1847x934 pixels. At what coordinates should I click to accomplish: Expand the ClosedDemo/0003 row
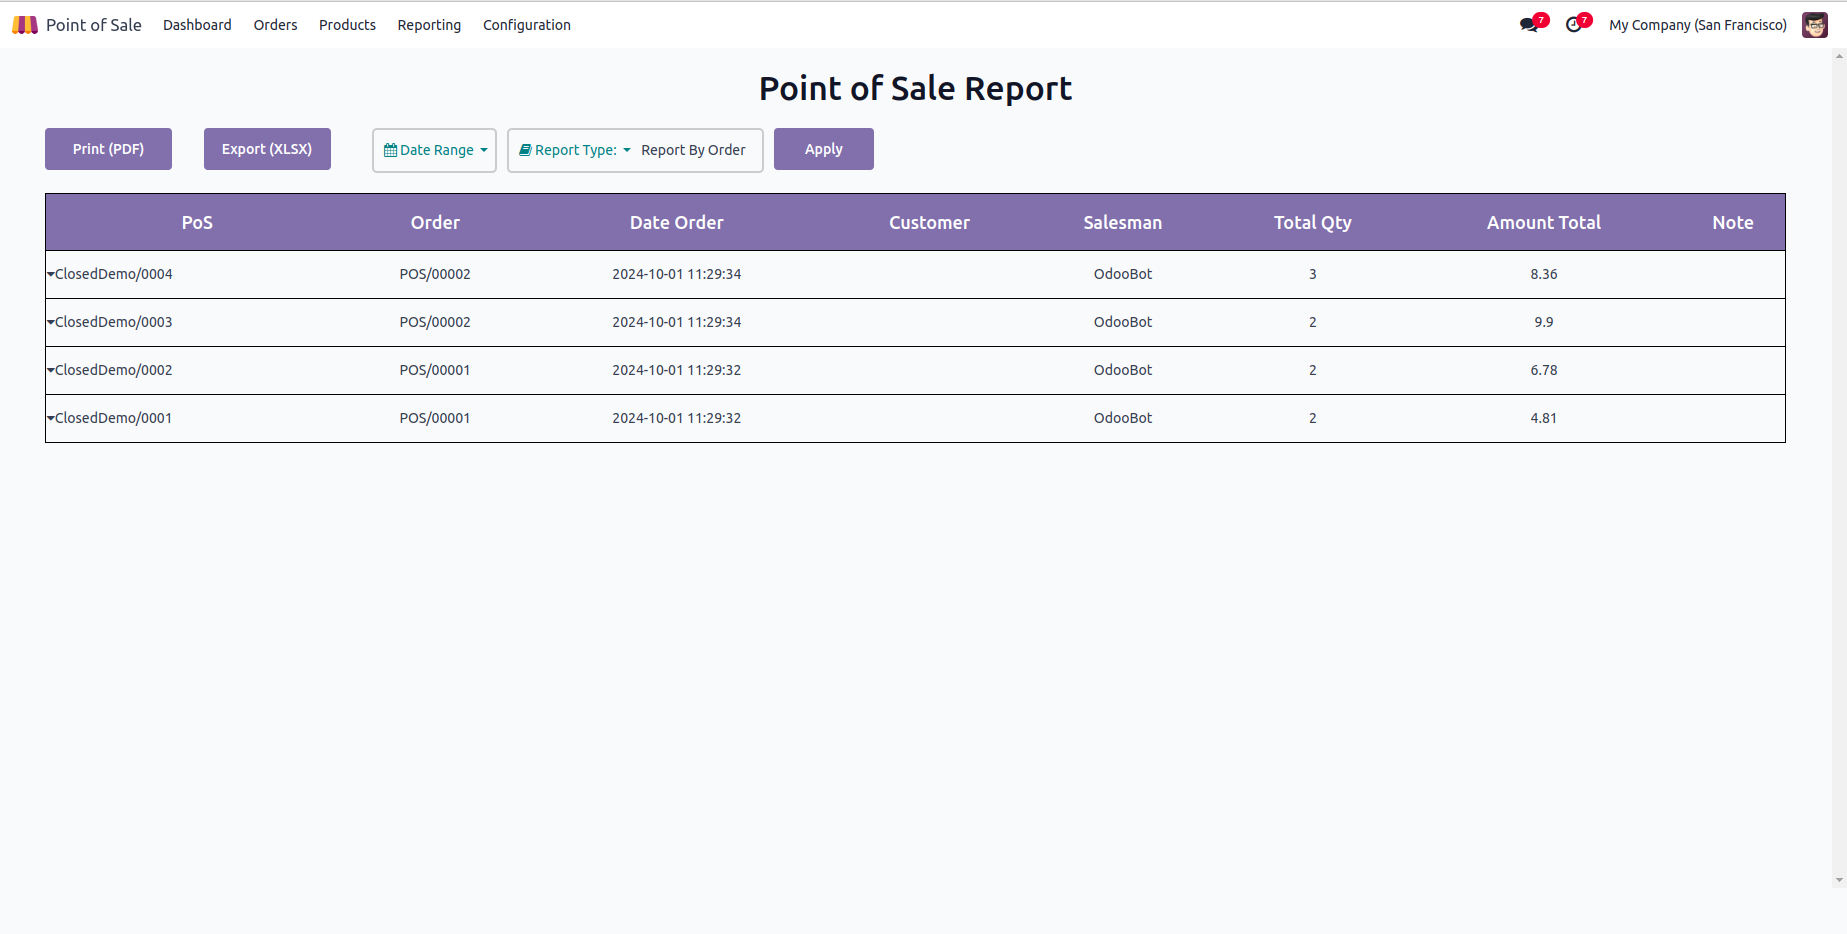pos(51,322)
